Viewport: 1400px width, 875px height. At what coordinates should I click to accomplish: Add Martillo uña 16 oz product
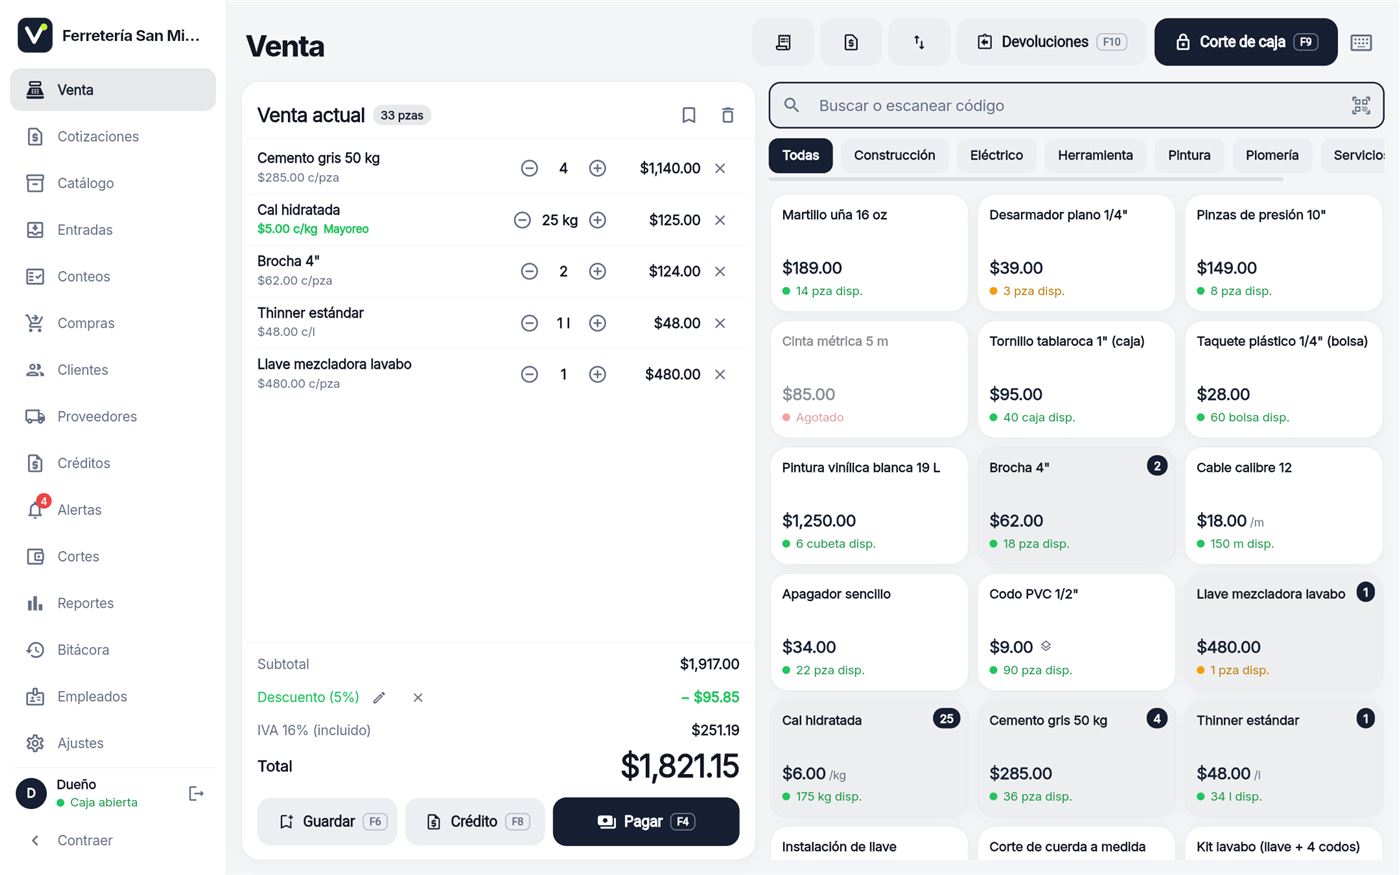coord(869,253)
